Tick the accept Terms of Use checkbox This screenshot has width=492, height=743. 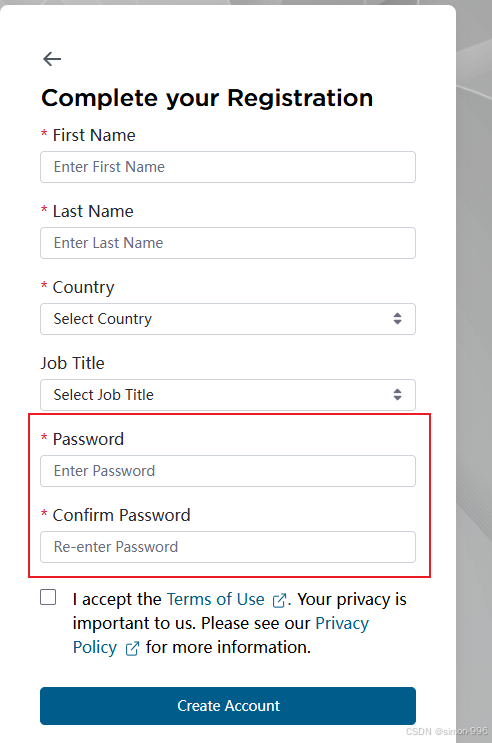tap(48, 597)
